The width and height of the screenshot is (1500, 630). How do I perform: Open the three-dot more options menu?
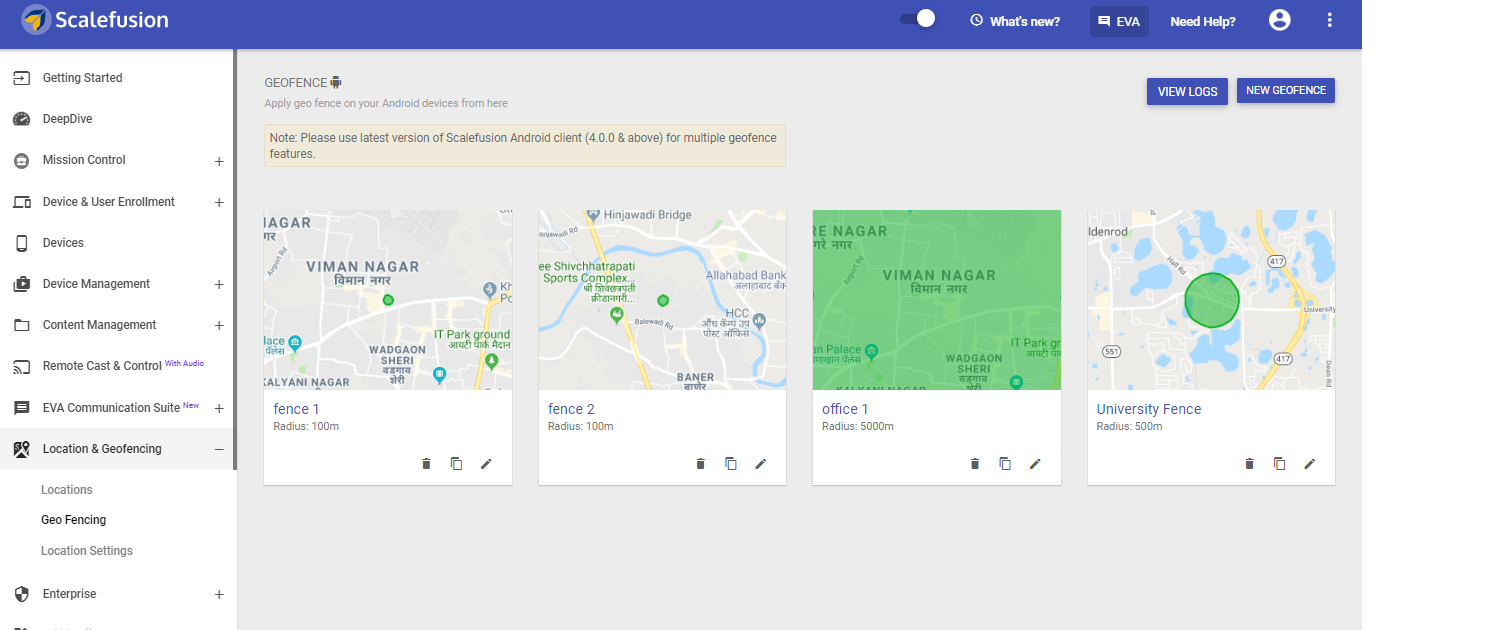1330,20
